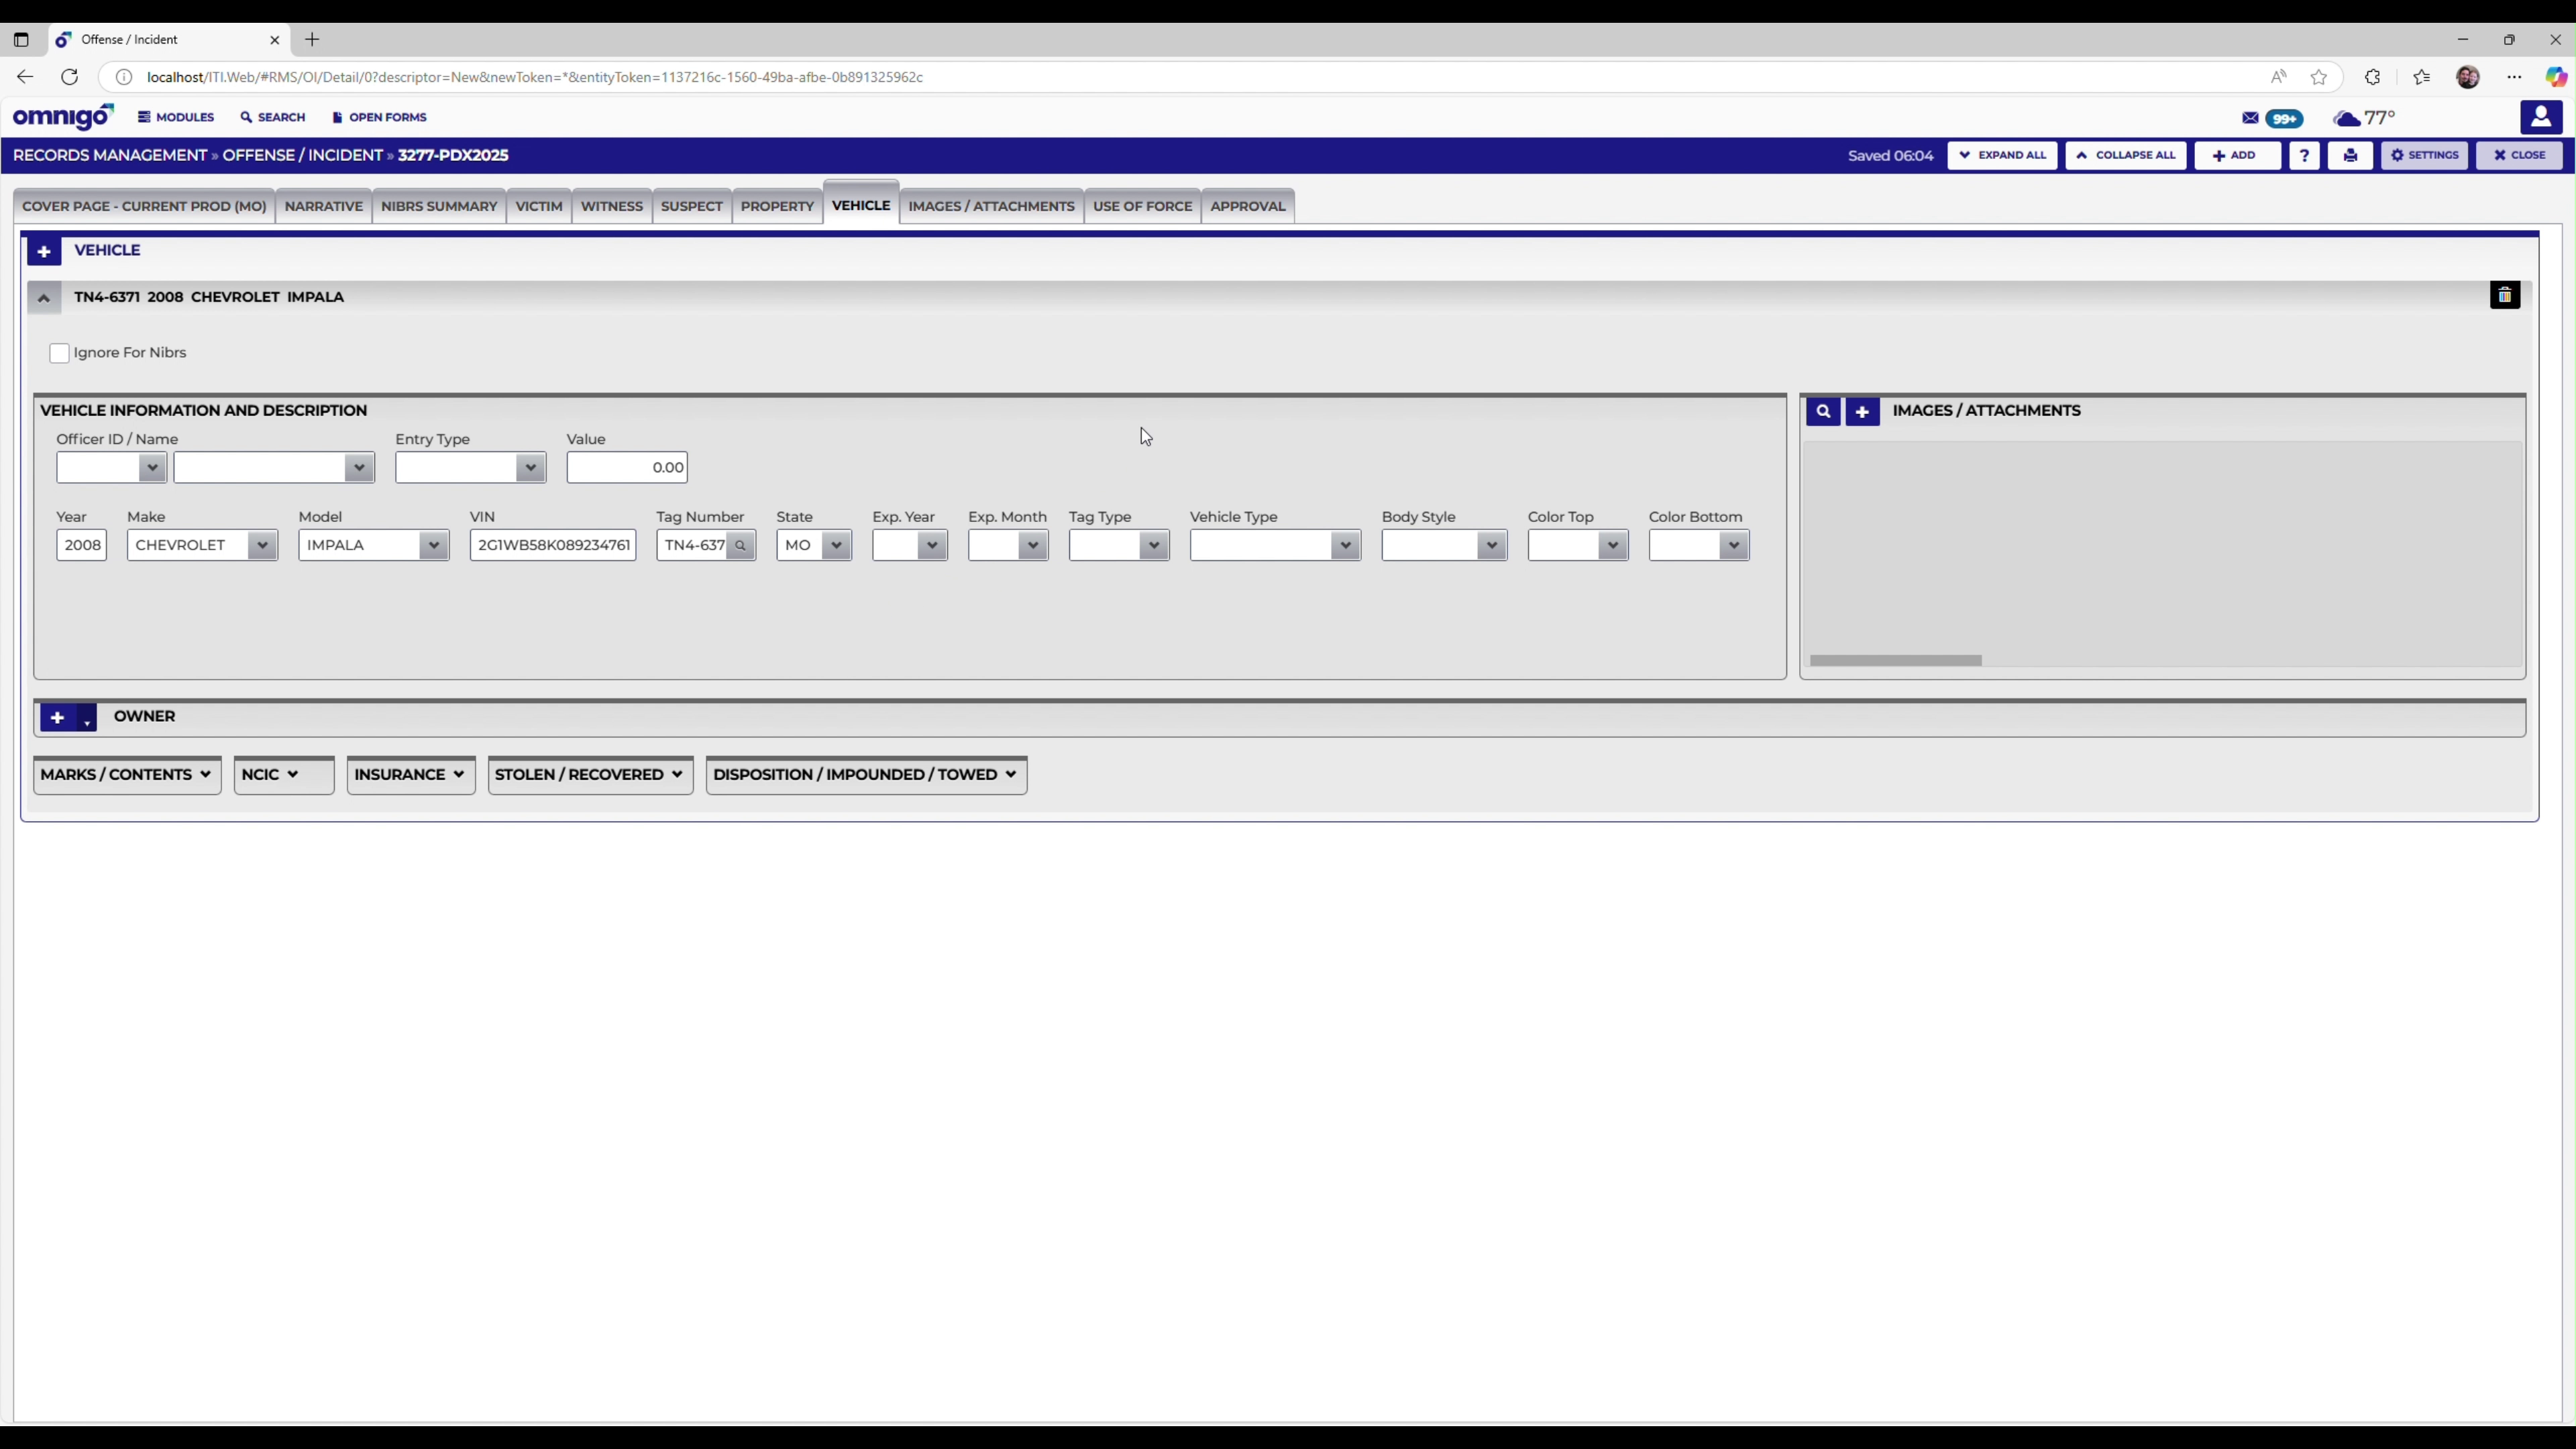Screen dimensions: 2576x1449
Task: Click inside the VIN input field
Action: tap(552, 545)
